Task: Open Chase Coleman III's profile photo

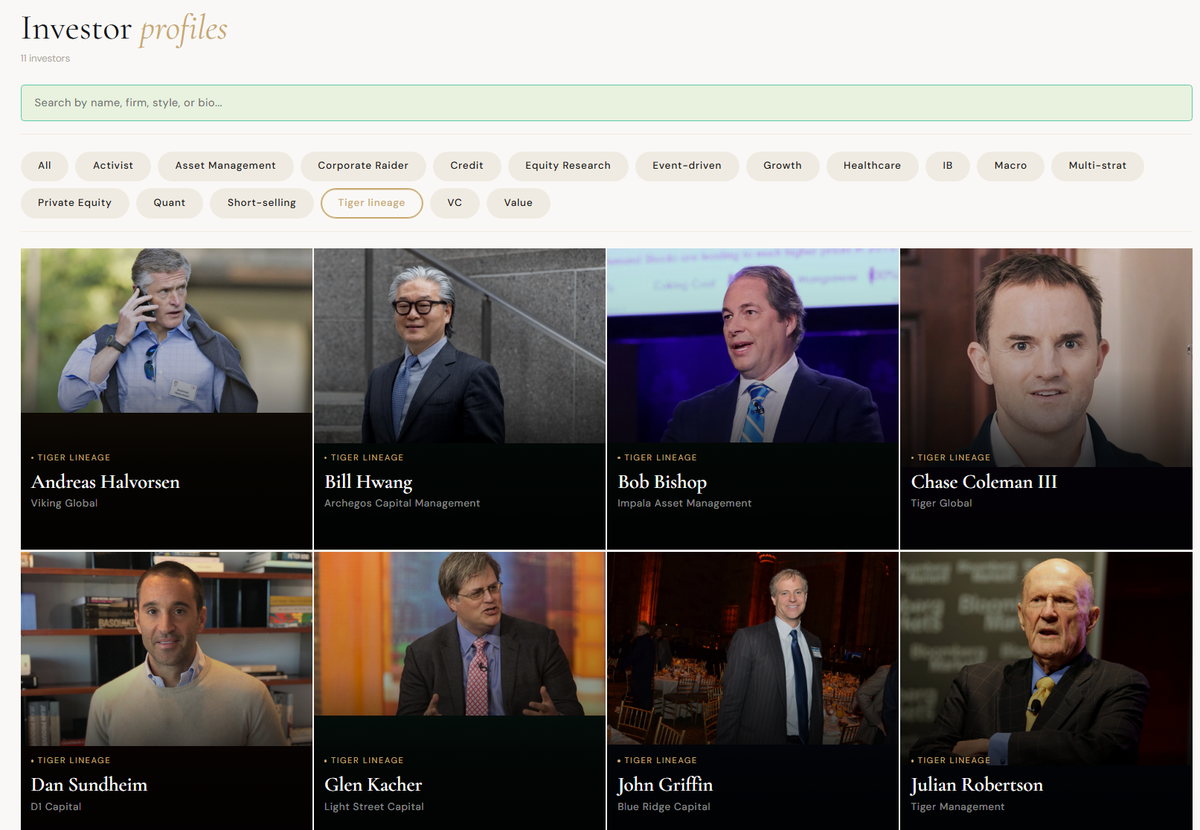Action: (1046, 358)
